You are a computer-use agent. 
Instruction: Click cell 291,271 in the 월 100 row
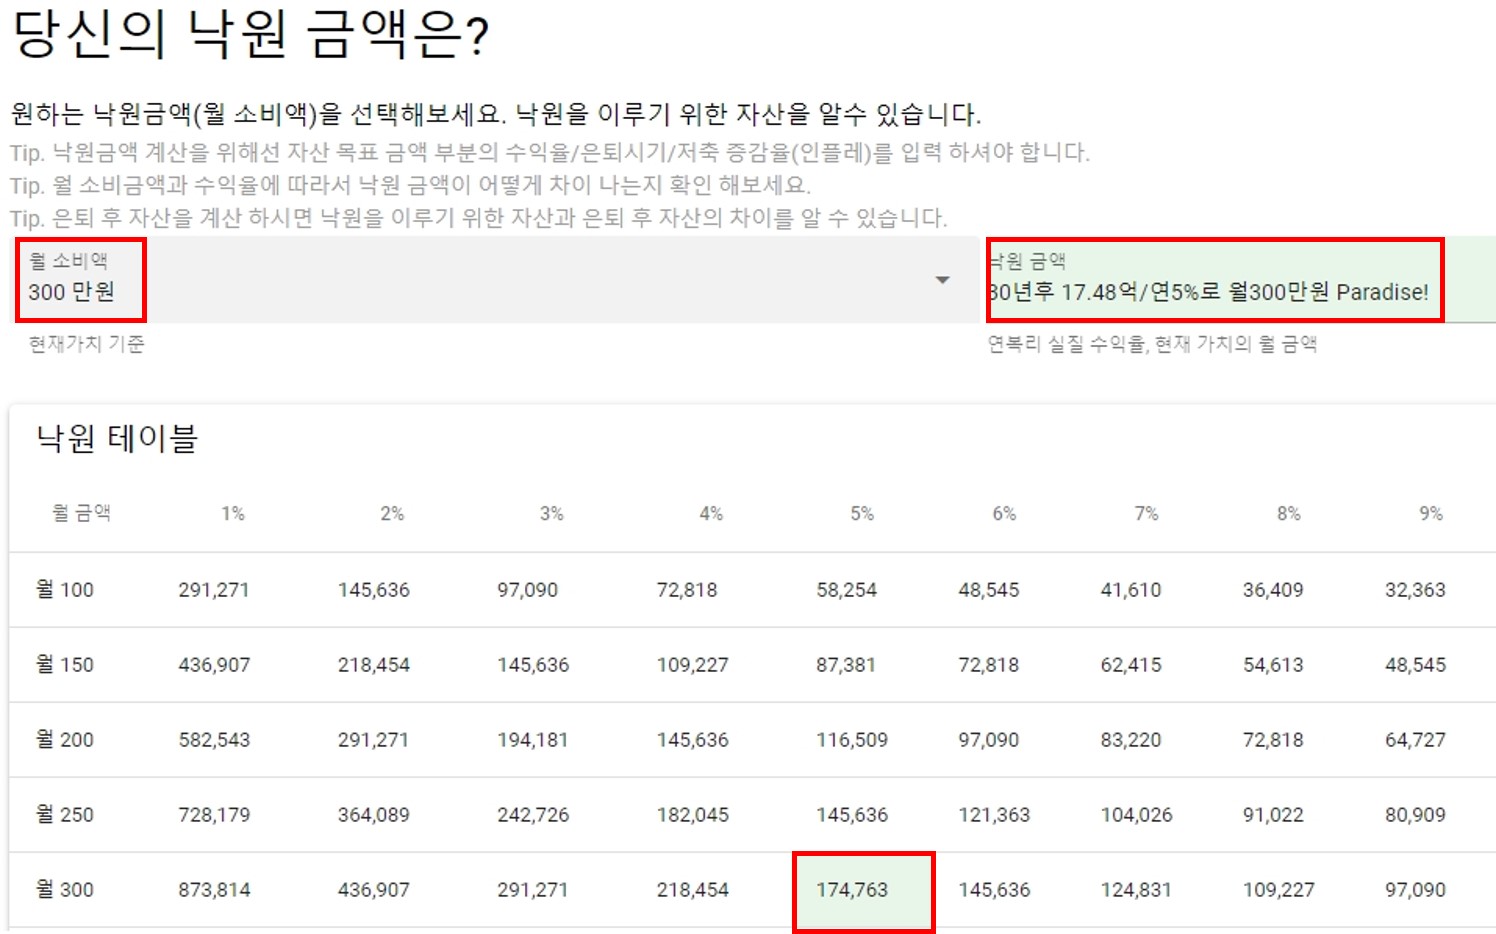214,590
